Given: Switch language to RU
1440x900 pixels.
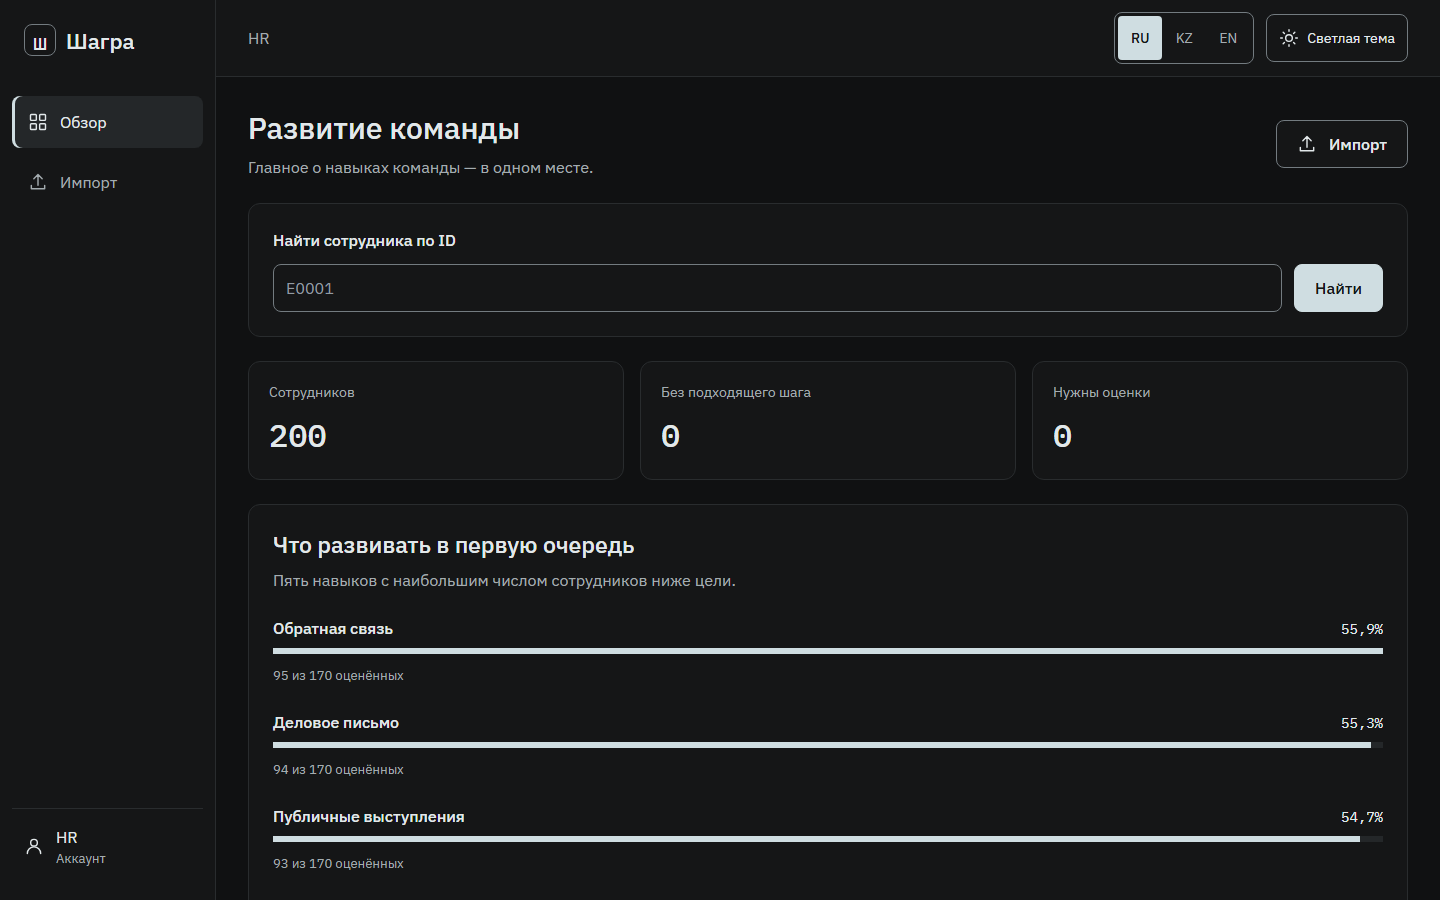Looking at the screenshot, I should (x=1140, y=38).
